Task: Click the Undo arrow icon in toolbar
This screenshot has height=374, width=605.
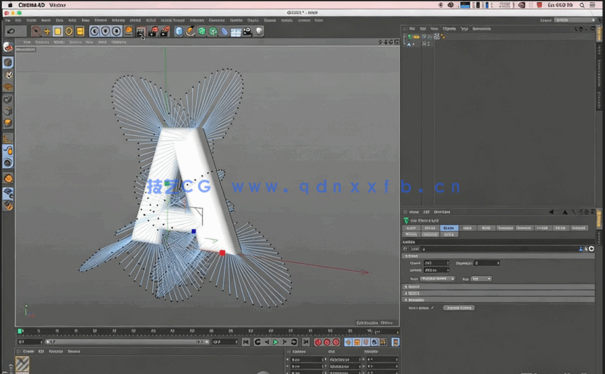Action: click(x=11, y=31)
